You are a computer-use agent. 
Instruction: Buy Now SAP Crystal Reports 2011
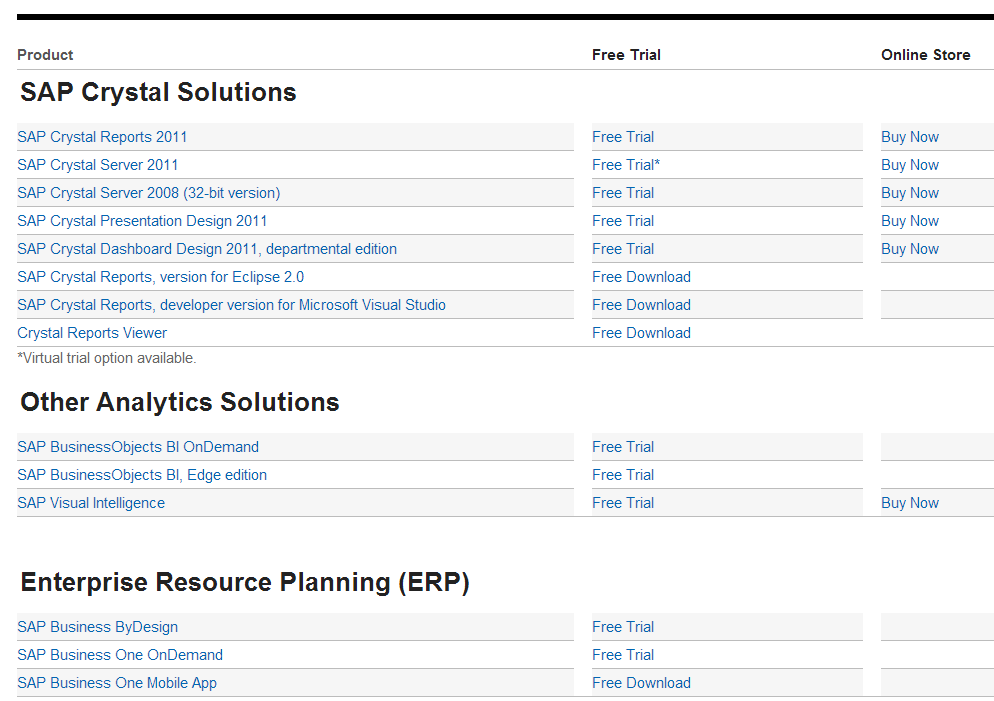(x=909, y=137)
